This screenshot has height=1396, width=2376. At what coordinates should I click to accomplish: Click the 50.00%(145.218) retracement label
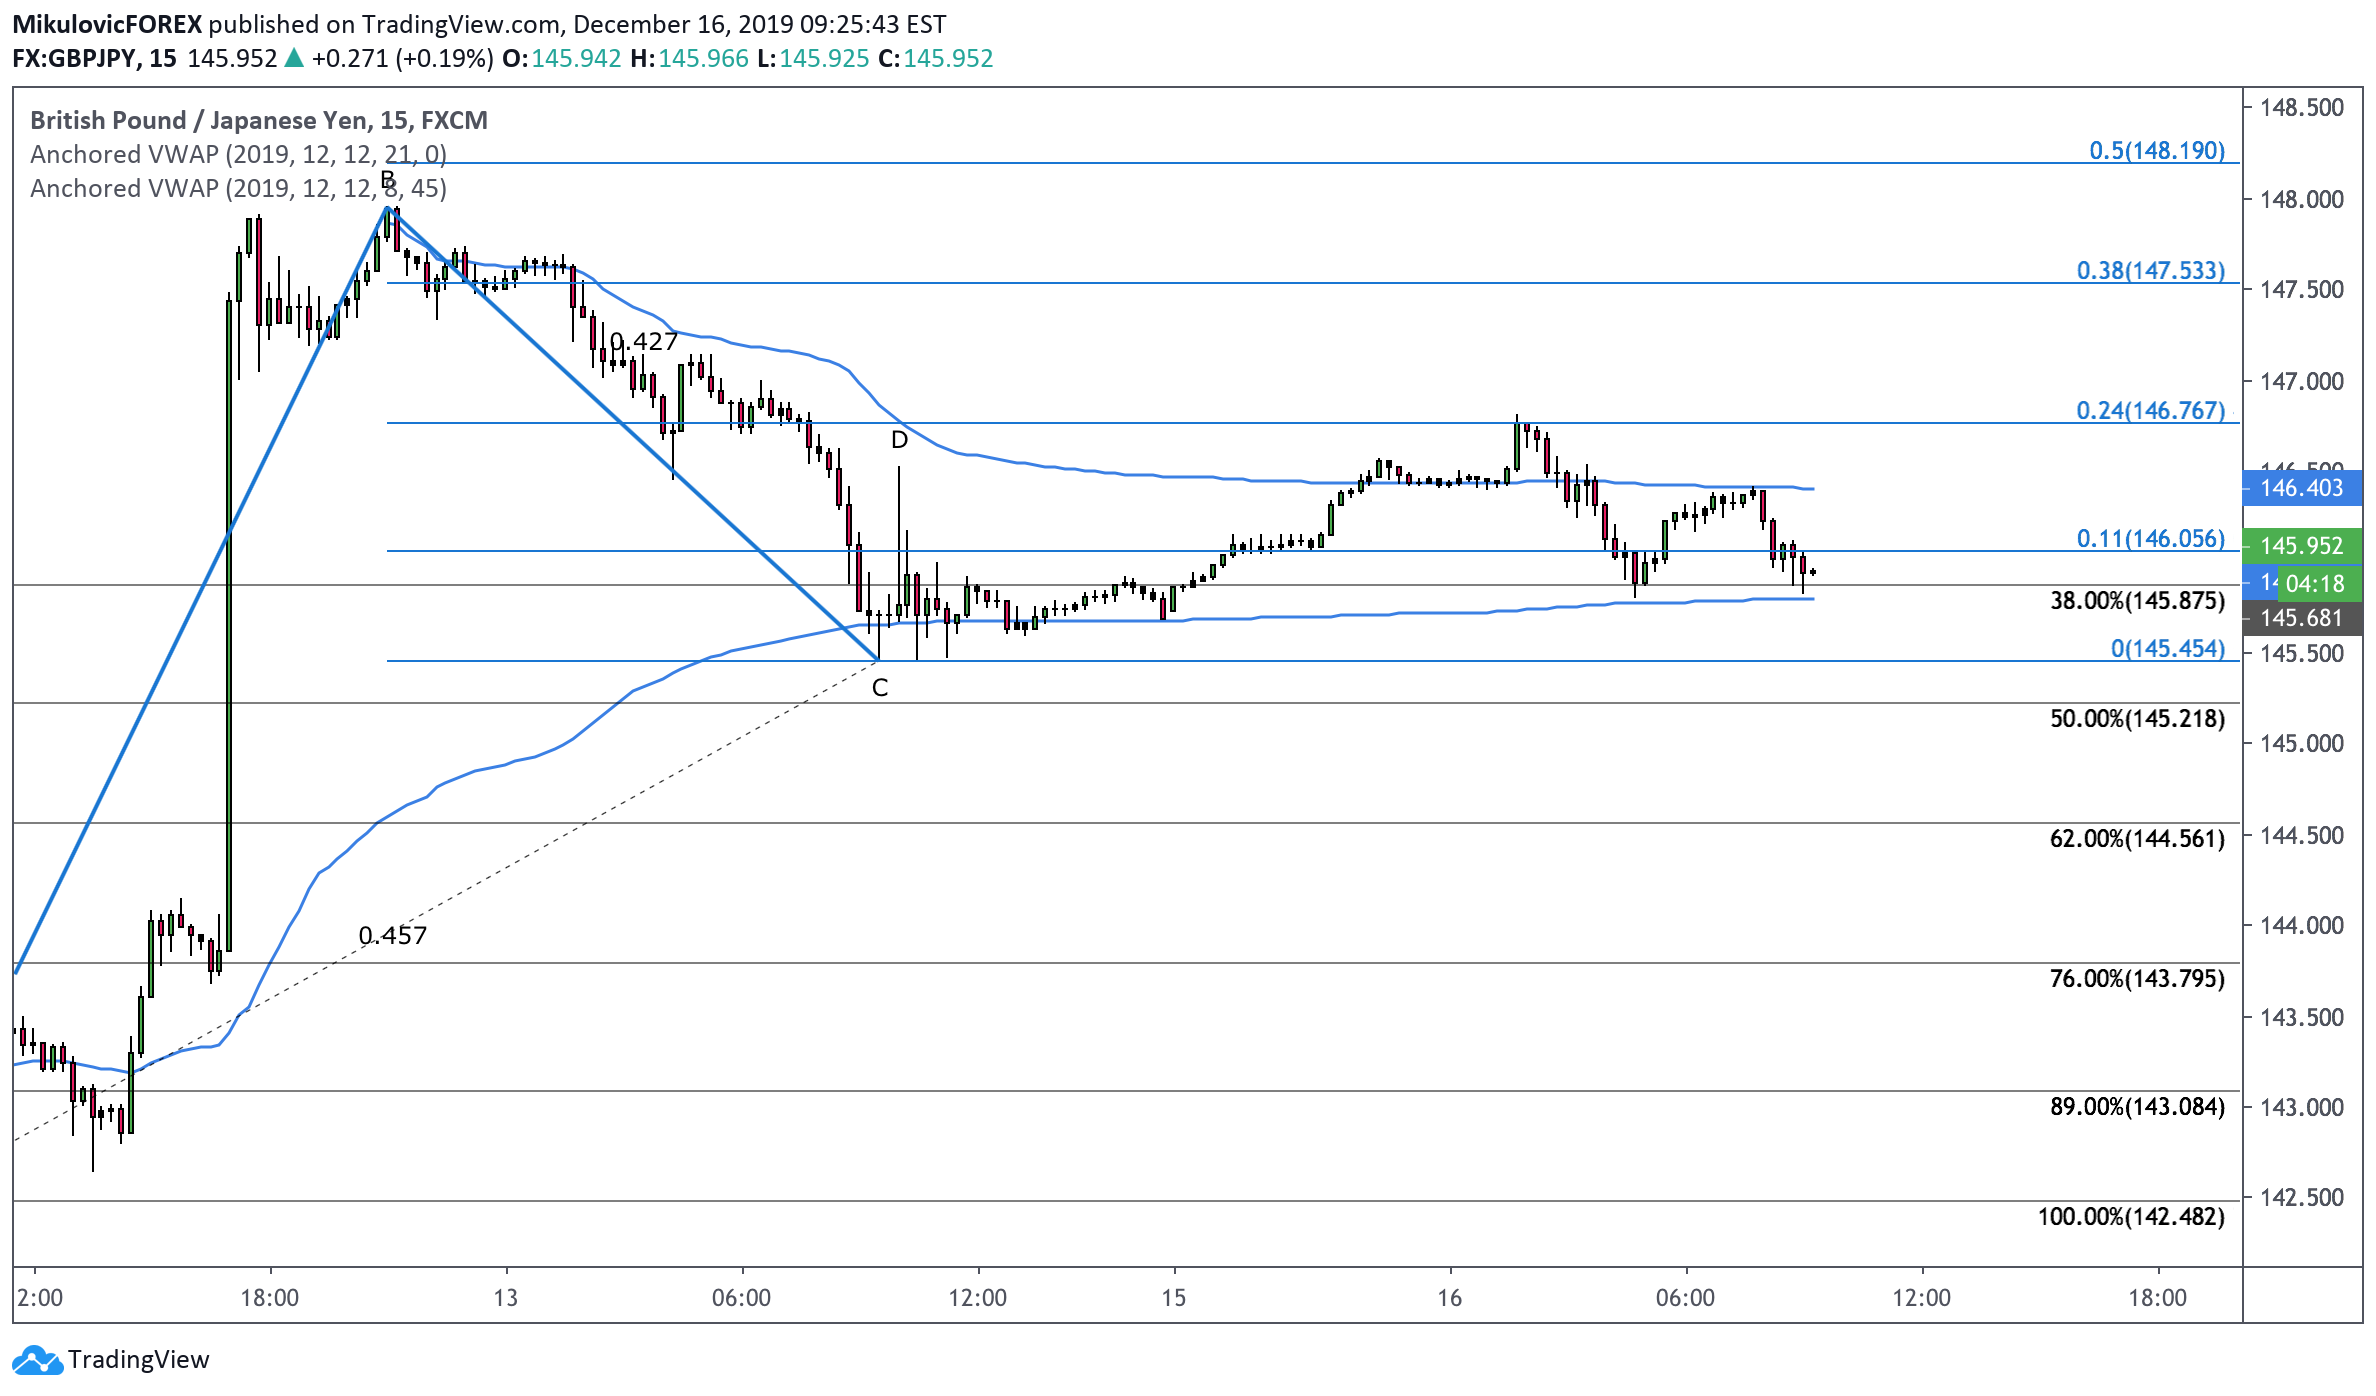click(x=2137, y=718)
